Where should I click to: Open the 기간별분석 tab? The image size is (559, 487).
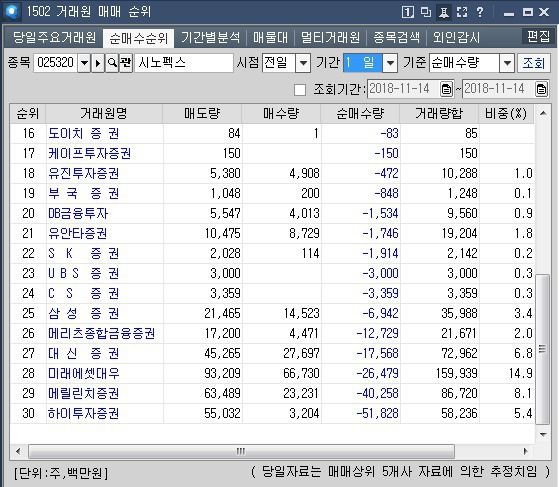coord(210,37)
